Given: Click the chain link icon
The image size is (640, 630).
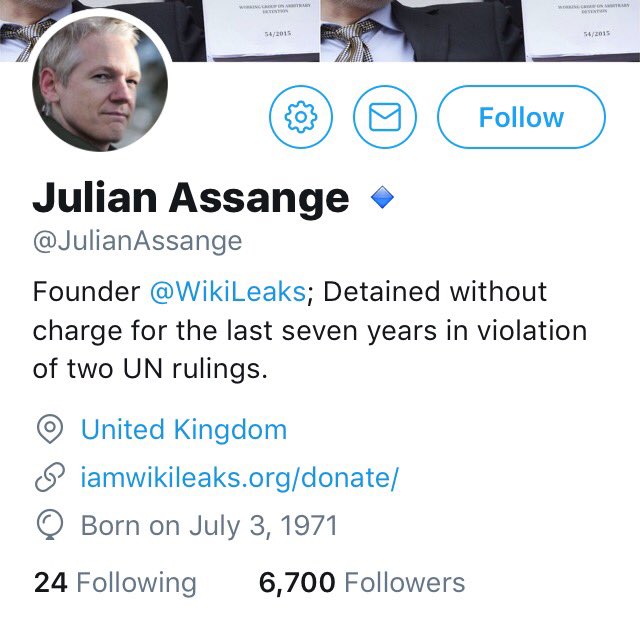Looking at the screenshot, I should point(49,478).
